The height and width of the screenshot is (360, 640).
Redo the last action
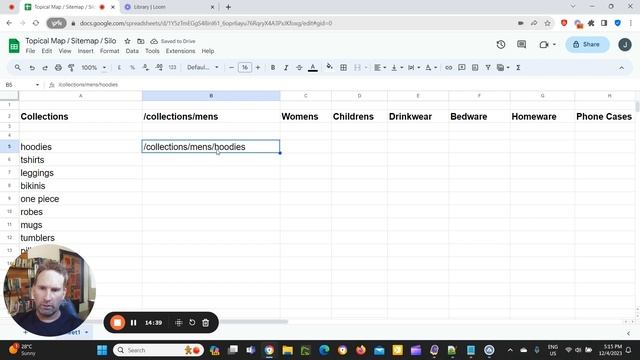click(45, 67)
